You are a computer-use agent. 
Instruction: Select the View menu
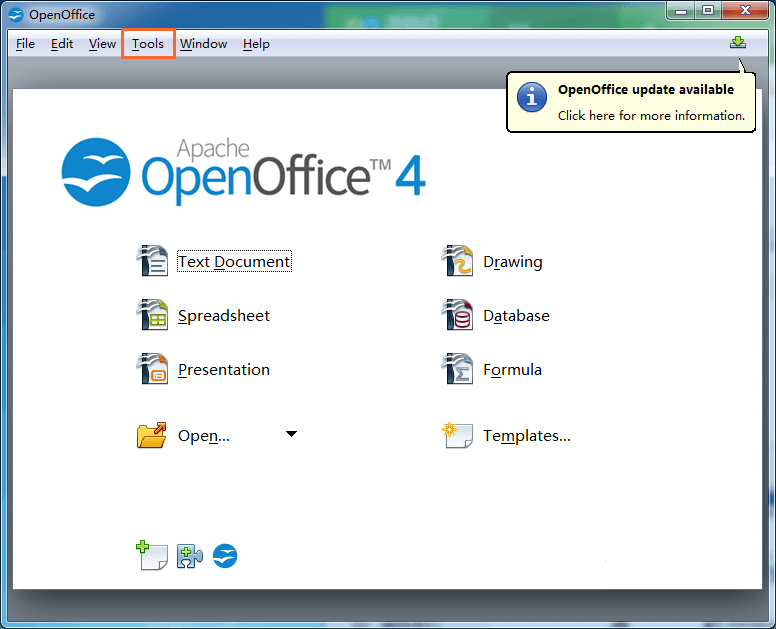[102, 44]
